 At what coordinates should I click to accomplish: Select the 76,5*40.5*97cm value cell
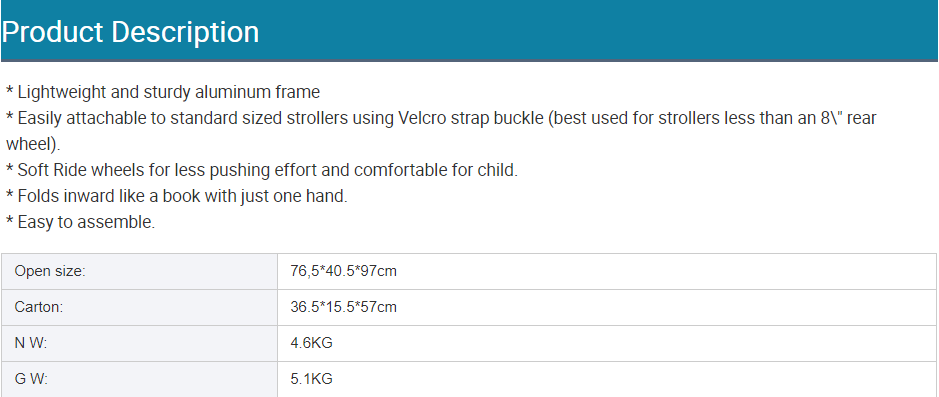coord(607,271)
